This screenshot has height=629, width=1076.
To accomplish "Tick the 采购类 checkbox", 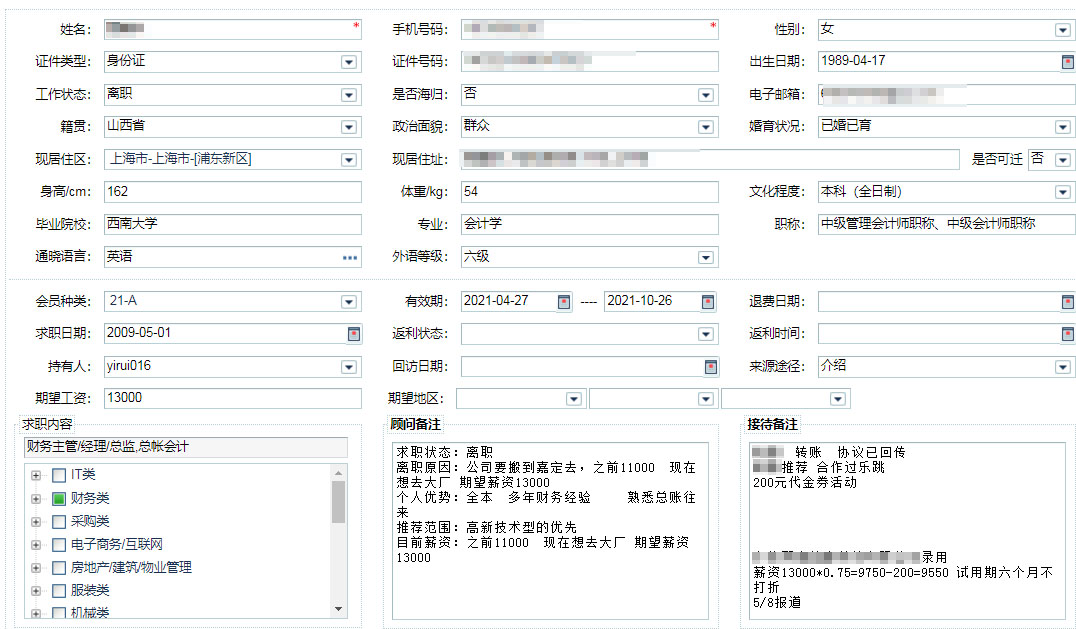I will click(59, 521).
